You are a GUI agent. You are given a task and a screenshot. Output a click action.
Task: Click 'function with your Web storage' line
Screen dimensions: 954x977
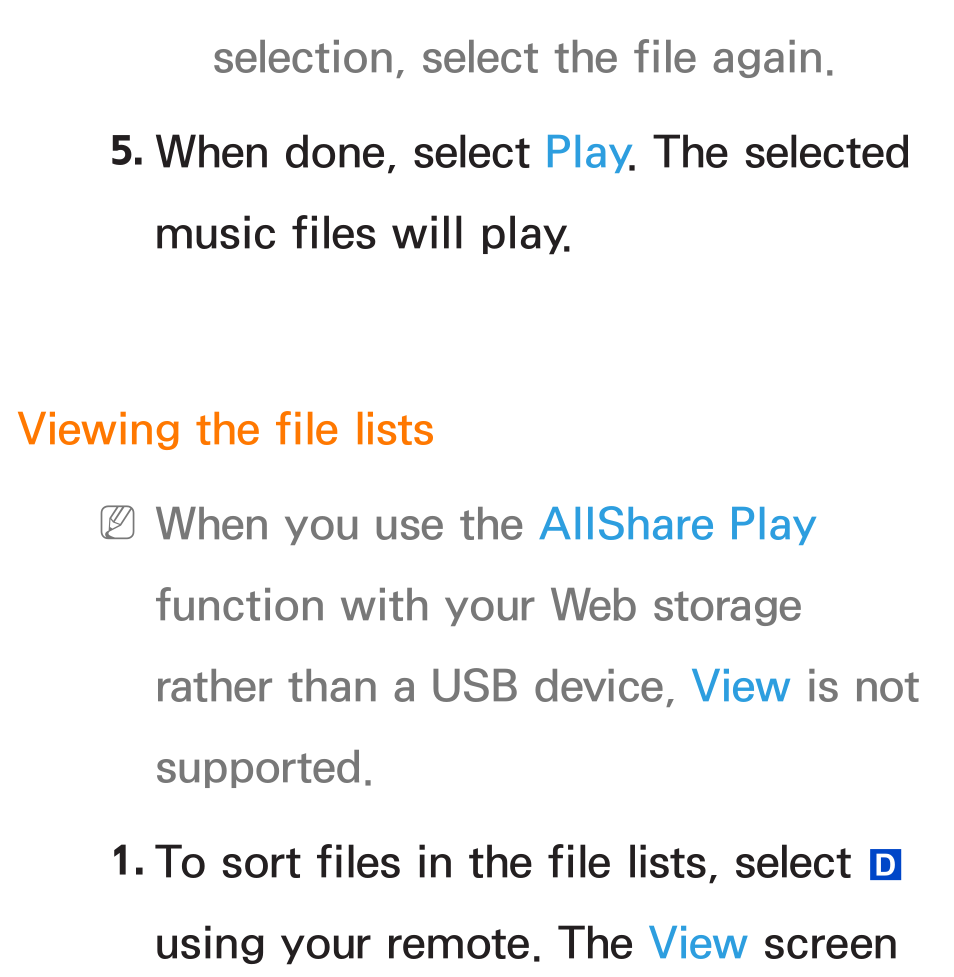479,606
